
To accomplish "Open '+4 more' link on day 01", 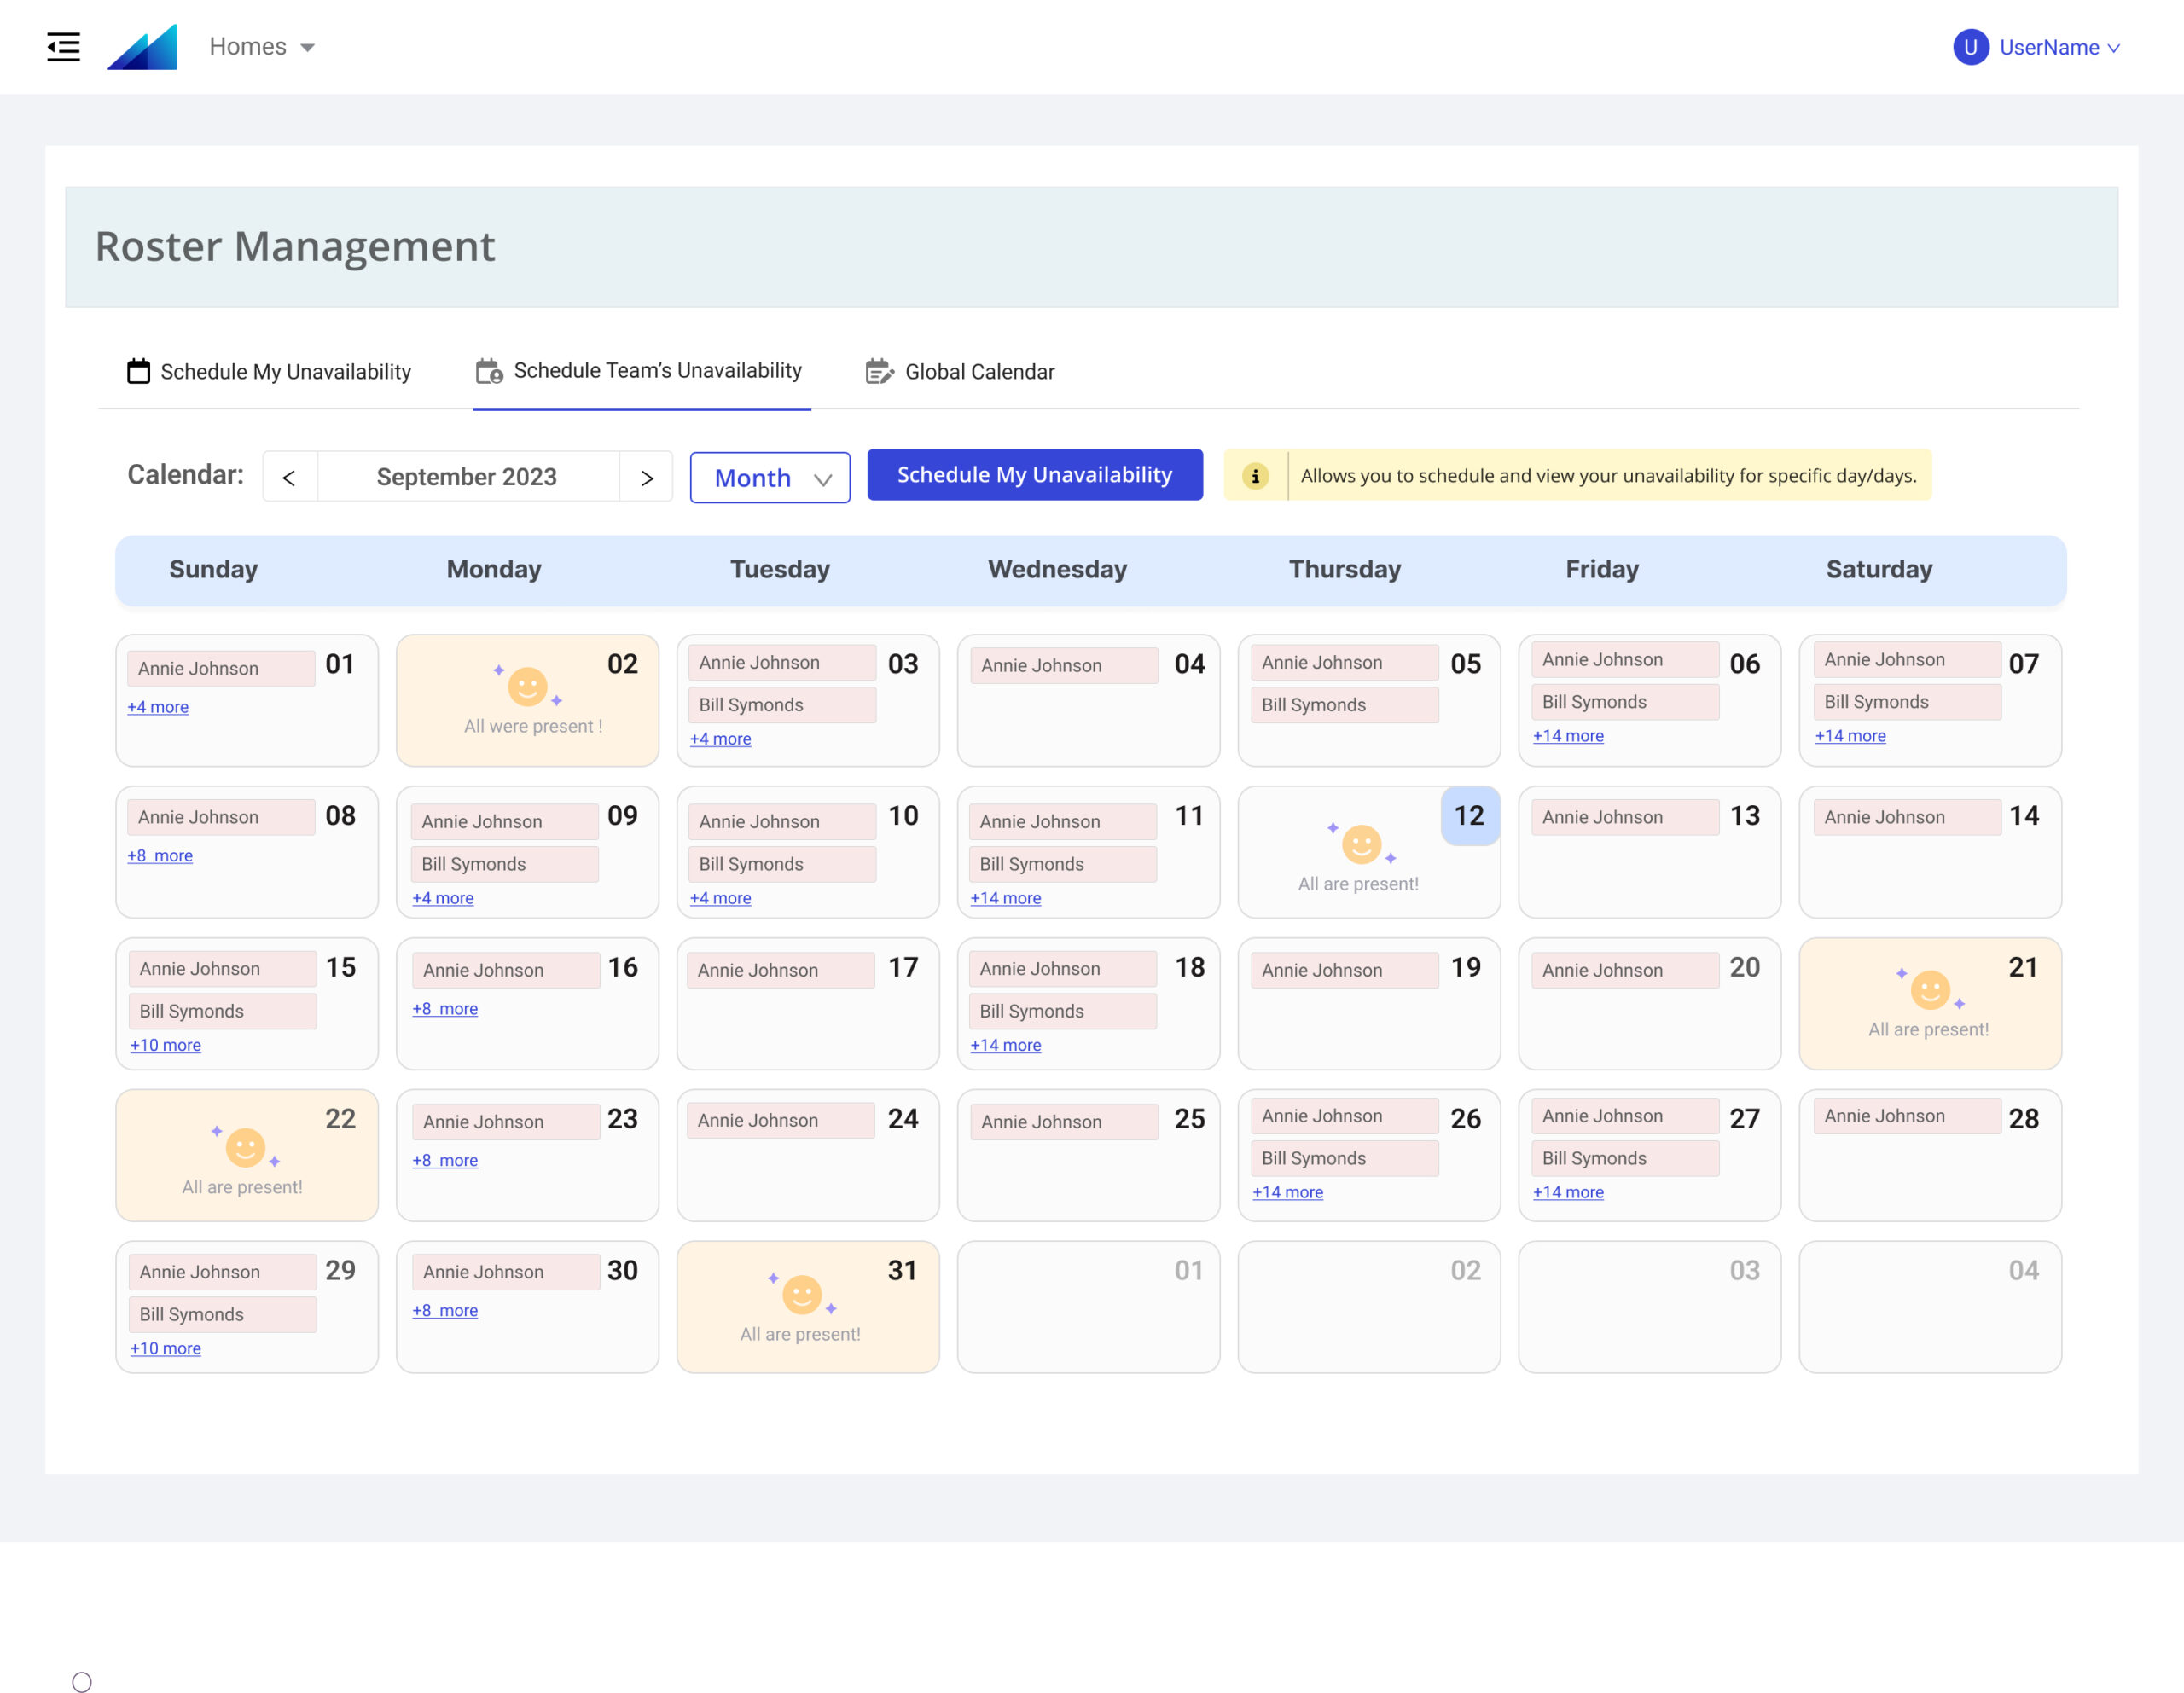I will click(158, 707).
